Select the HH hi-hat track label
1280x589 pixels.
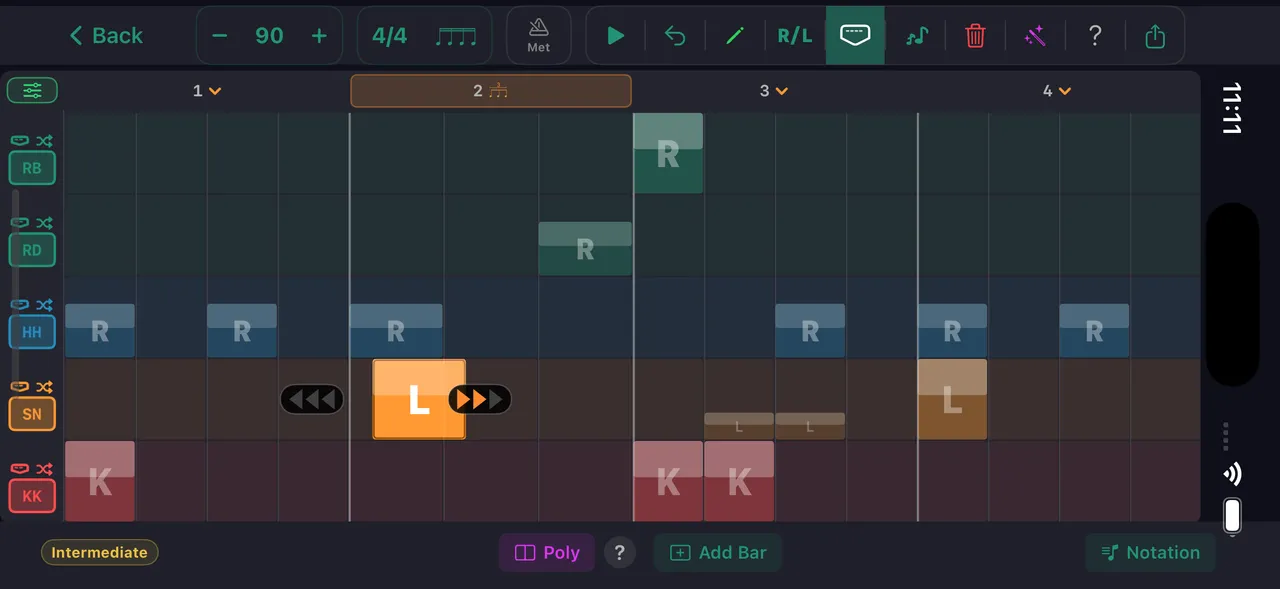pyautogui.click(x=32, y=332)
